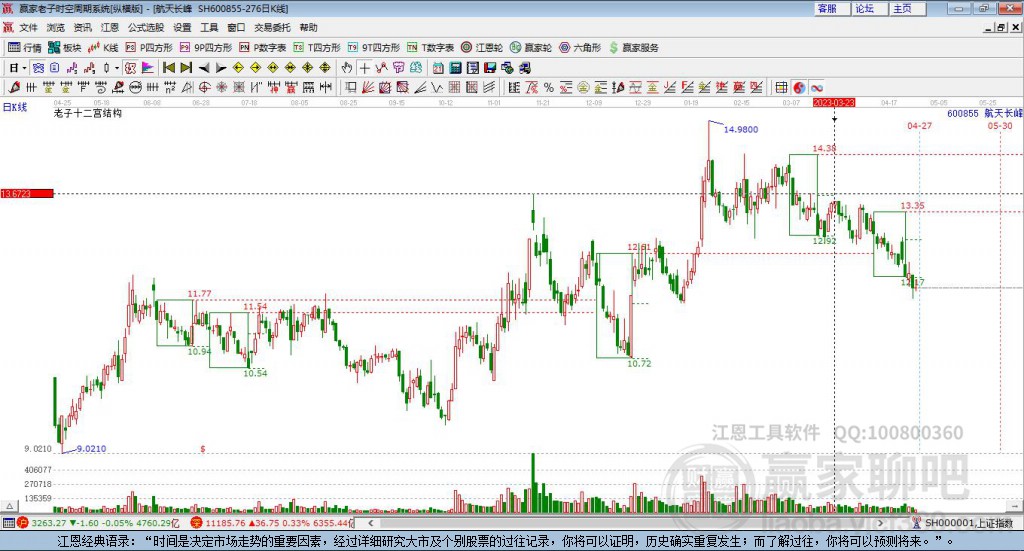1024x551 pixels.
Task: Toggle the highlighted icon right of 日 dropdown
Action: coord(38,68)
